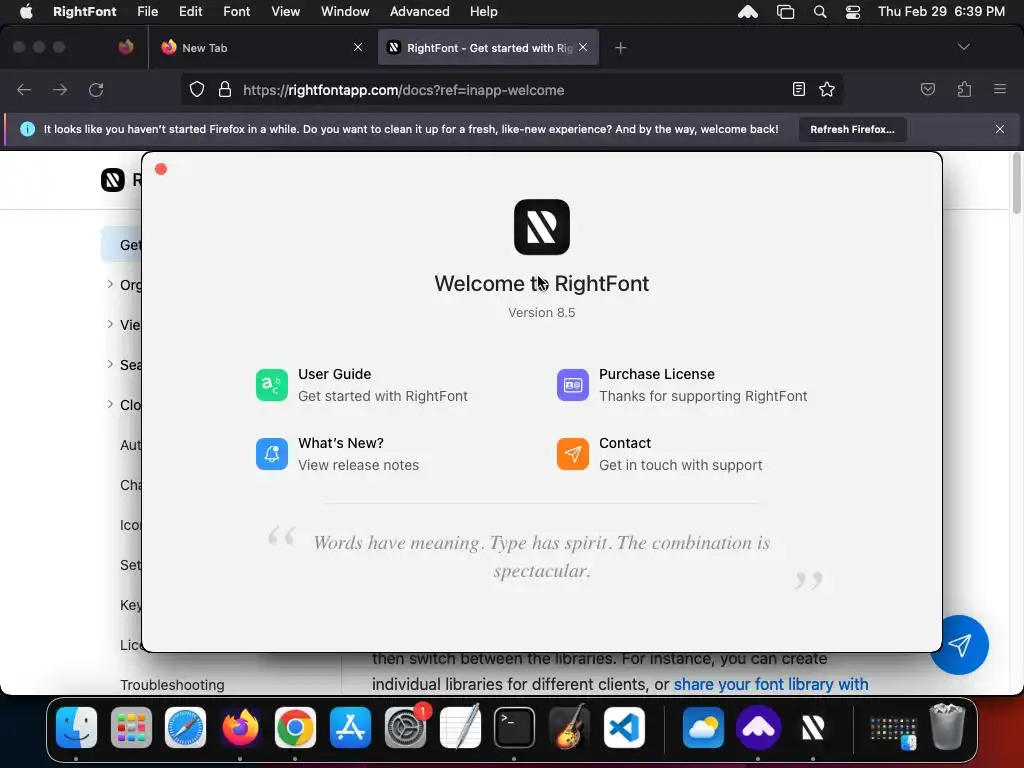Open Terminal from the Dock
This screenshot has width=1024, height=768.
tap(514, 727)
